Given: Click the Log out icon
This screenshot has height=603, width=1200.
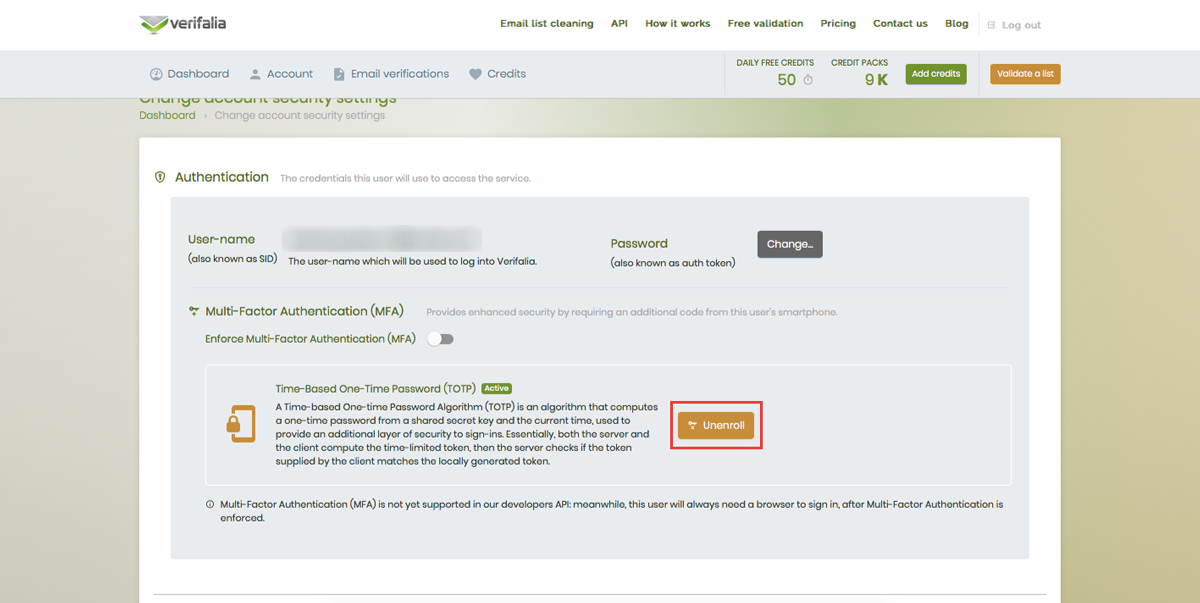Looking at the screenshot, I should 991,25.
